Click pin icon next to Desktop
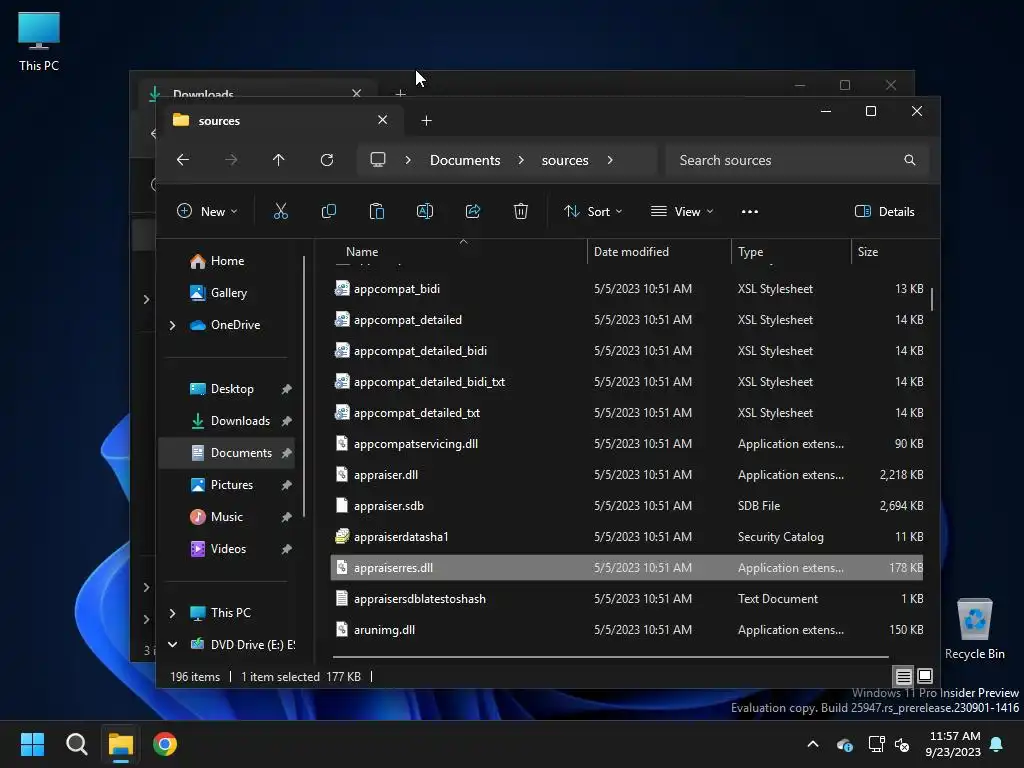Image resolution: width=1024 pixels, height=768 pixels. 286,389
